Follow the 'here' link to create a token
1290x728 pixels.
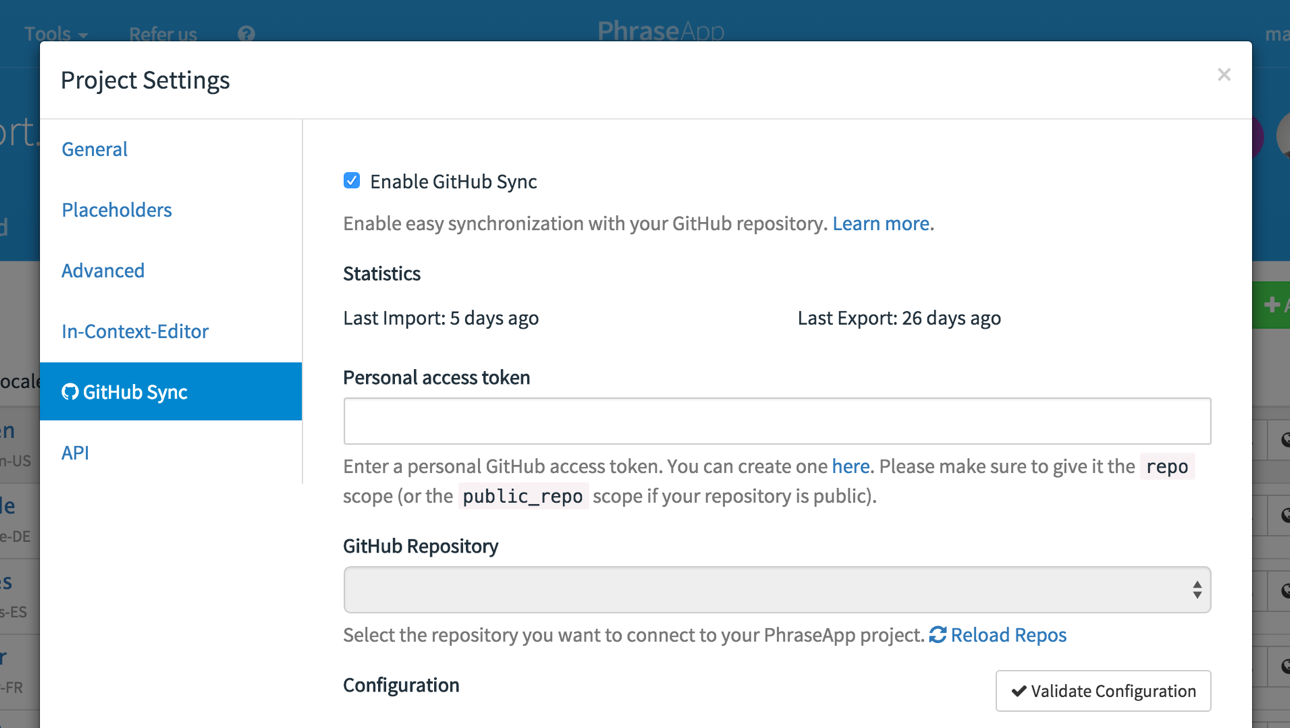[x=851, y=466]
